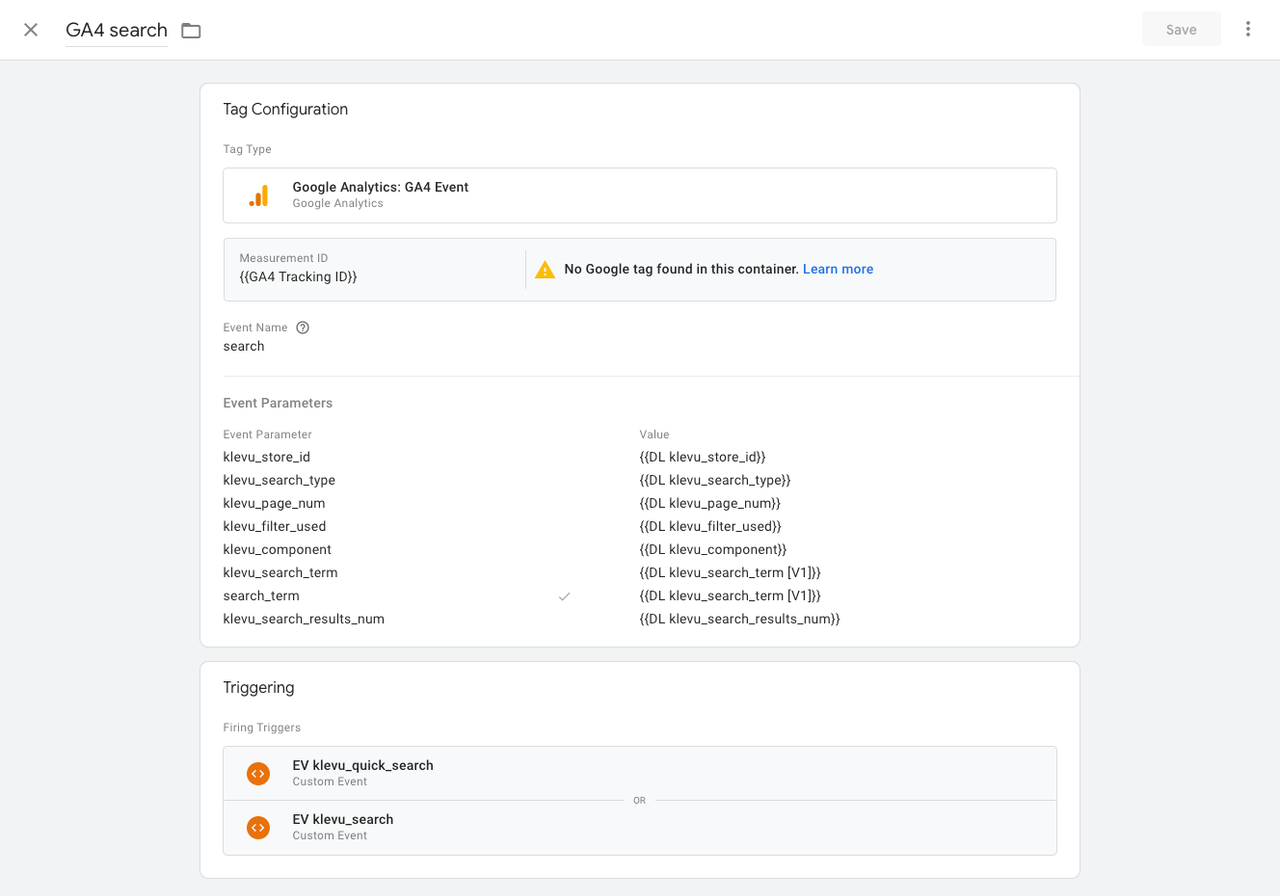Click the EV klevu_search trigger icon
1280x896 pixels.
[258, 827]
